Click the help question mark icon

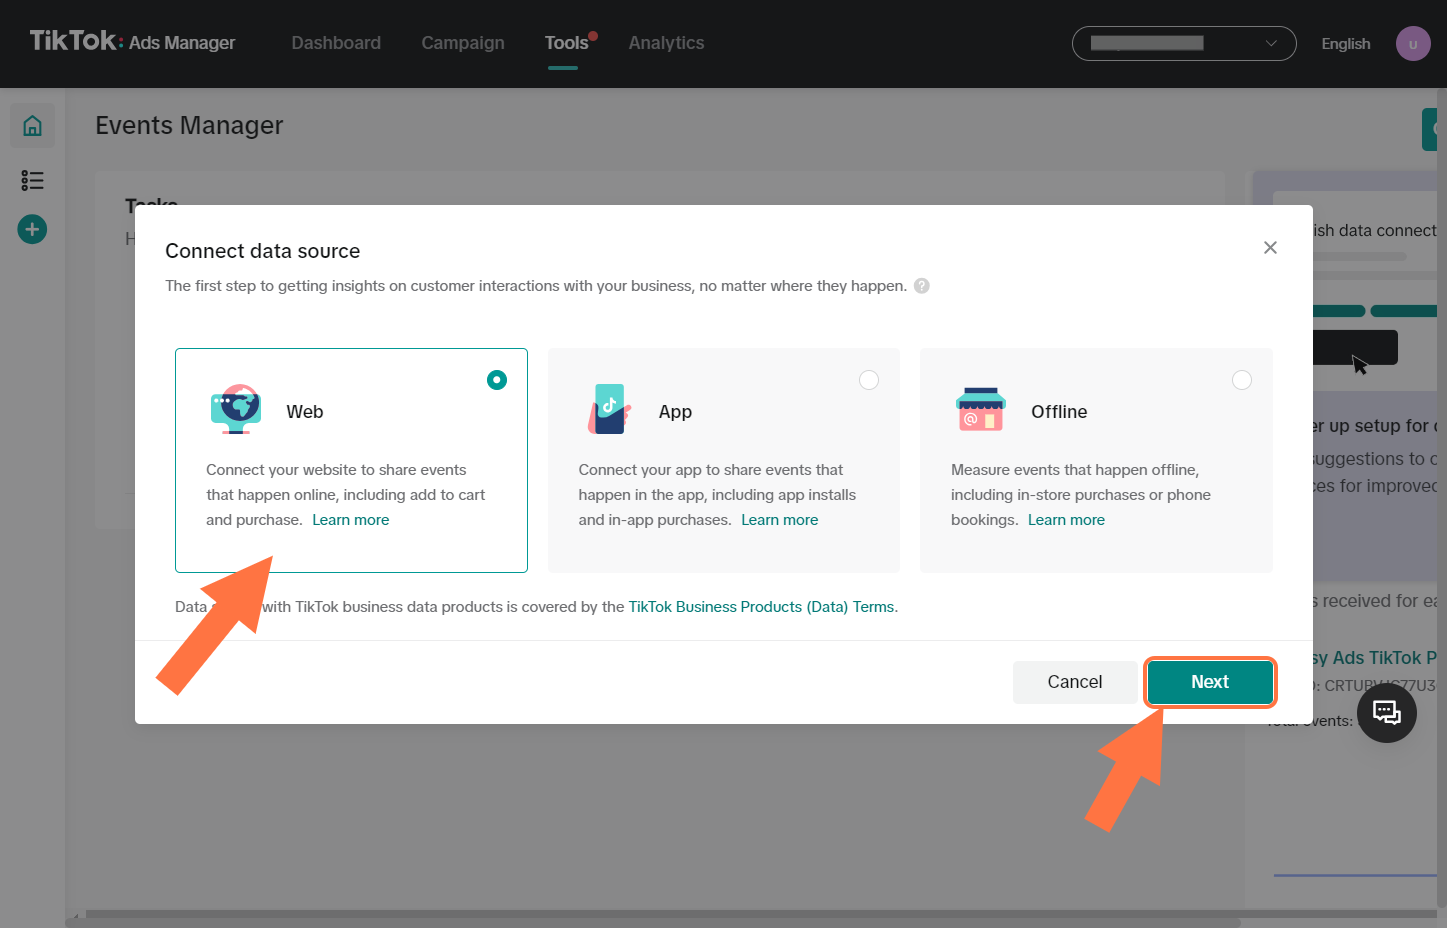point(921,285)
